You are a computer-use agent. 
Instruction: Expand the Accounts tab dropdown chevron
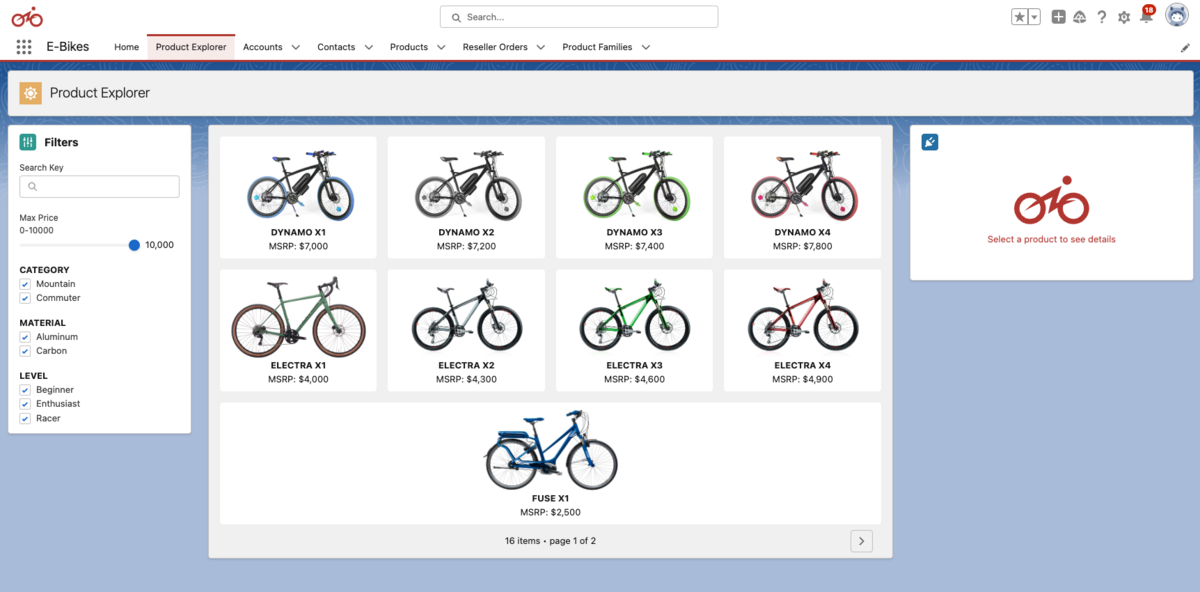pos(296,47)
